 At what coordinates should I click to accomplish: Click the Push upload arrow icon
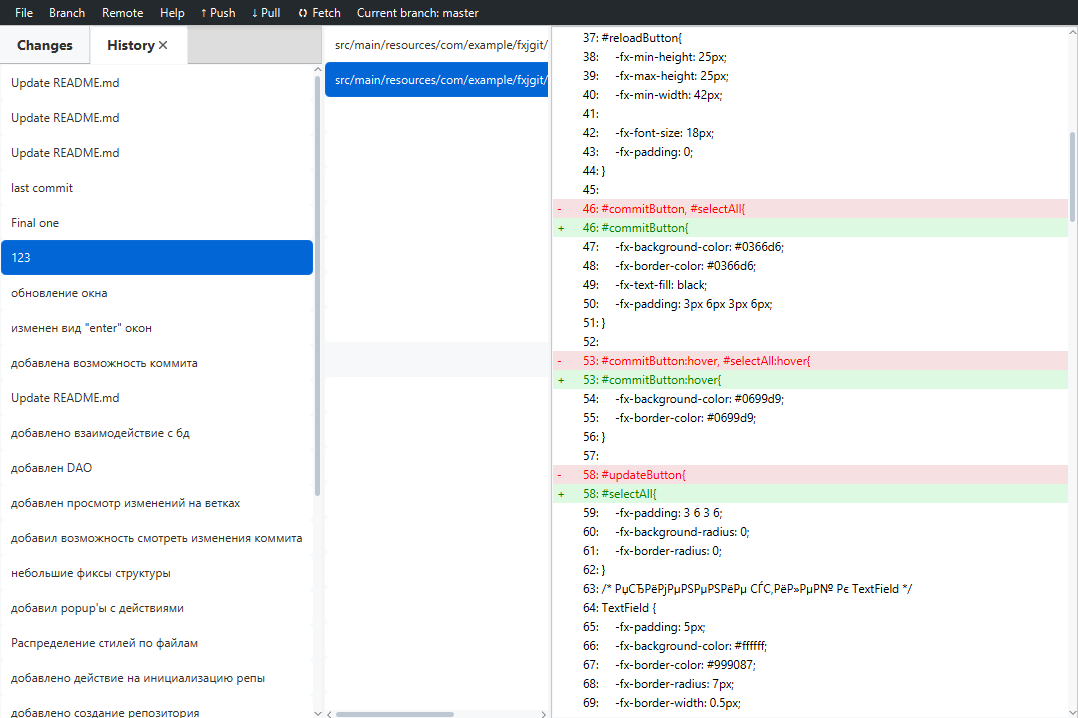(x=204, y=13)
